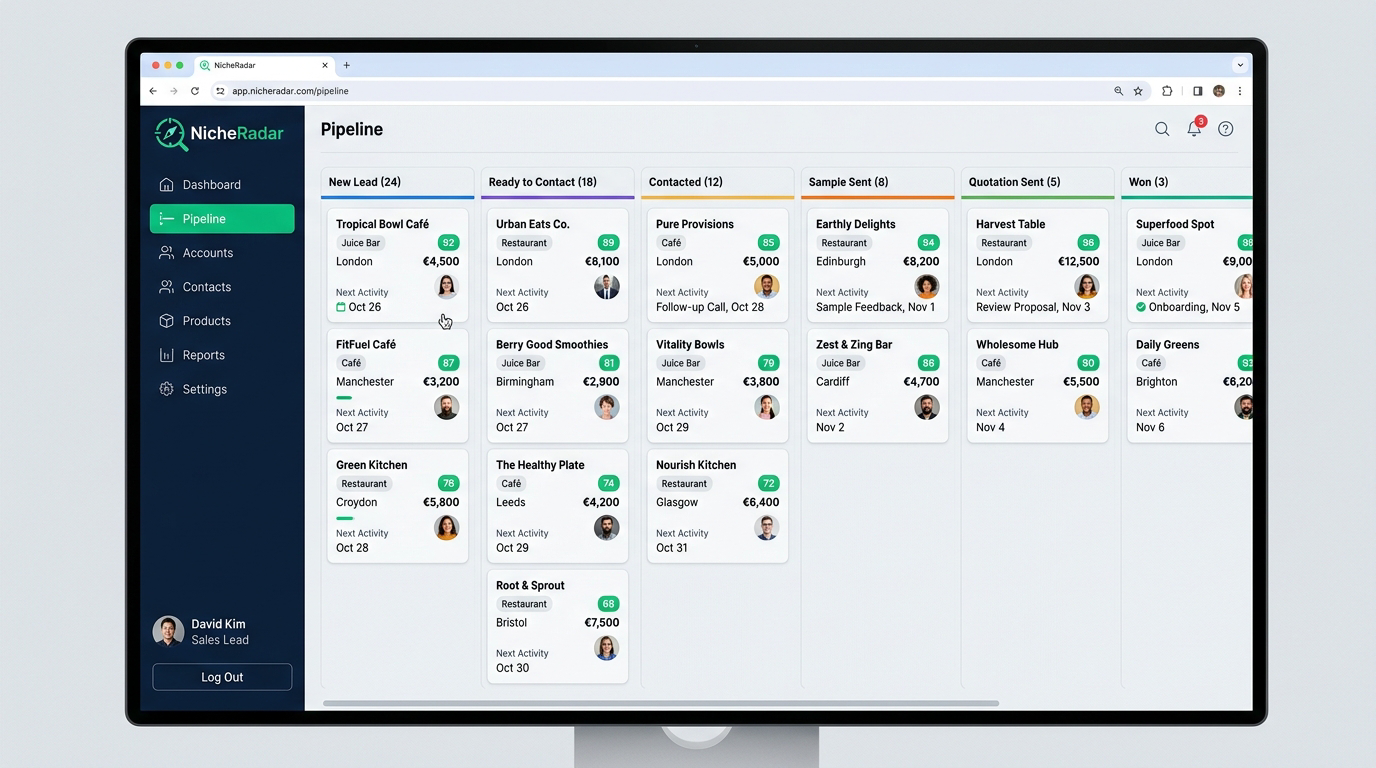This screenshot has width=1376, height=768.
Task: Click the green check beside Onboarding, Nov 5
Action: (1141, 307)
